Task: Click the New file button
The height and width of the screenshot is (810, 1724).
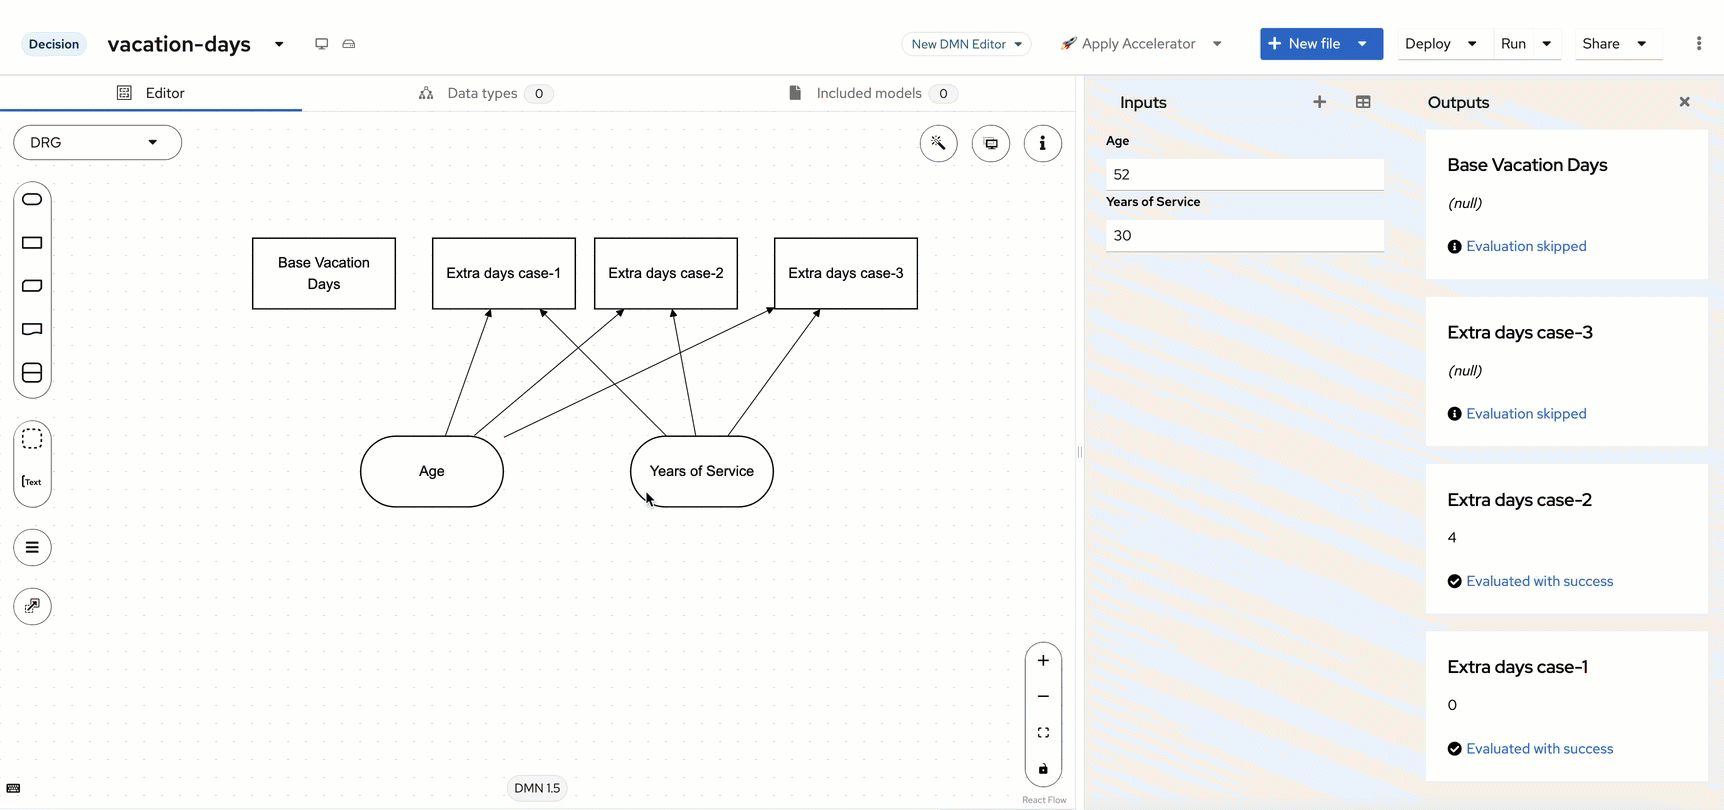Action: point(1304,44)
